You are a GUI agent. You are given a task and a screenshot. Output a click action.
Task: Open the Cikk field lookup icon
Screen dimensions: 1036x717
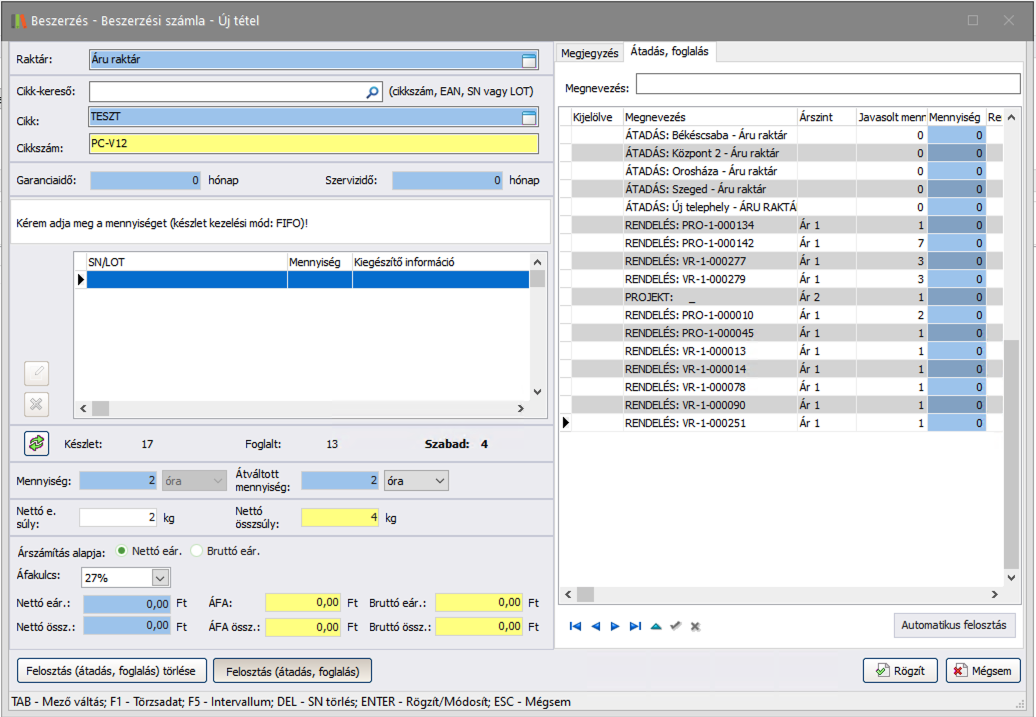(529, 119)
